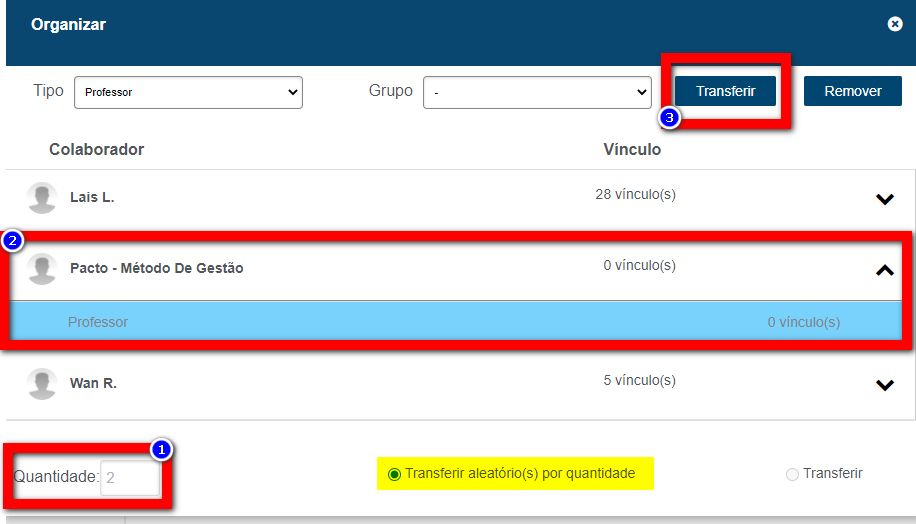This screenshot has width=916, height=524.
Task: Open the Tipo dropdown showing Professor
Action: [188, 92]
